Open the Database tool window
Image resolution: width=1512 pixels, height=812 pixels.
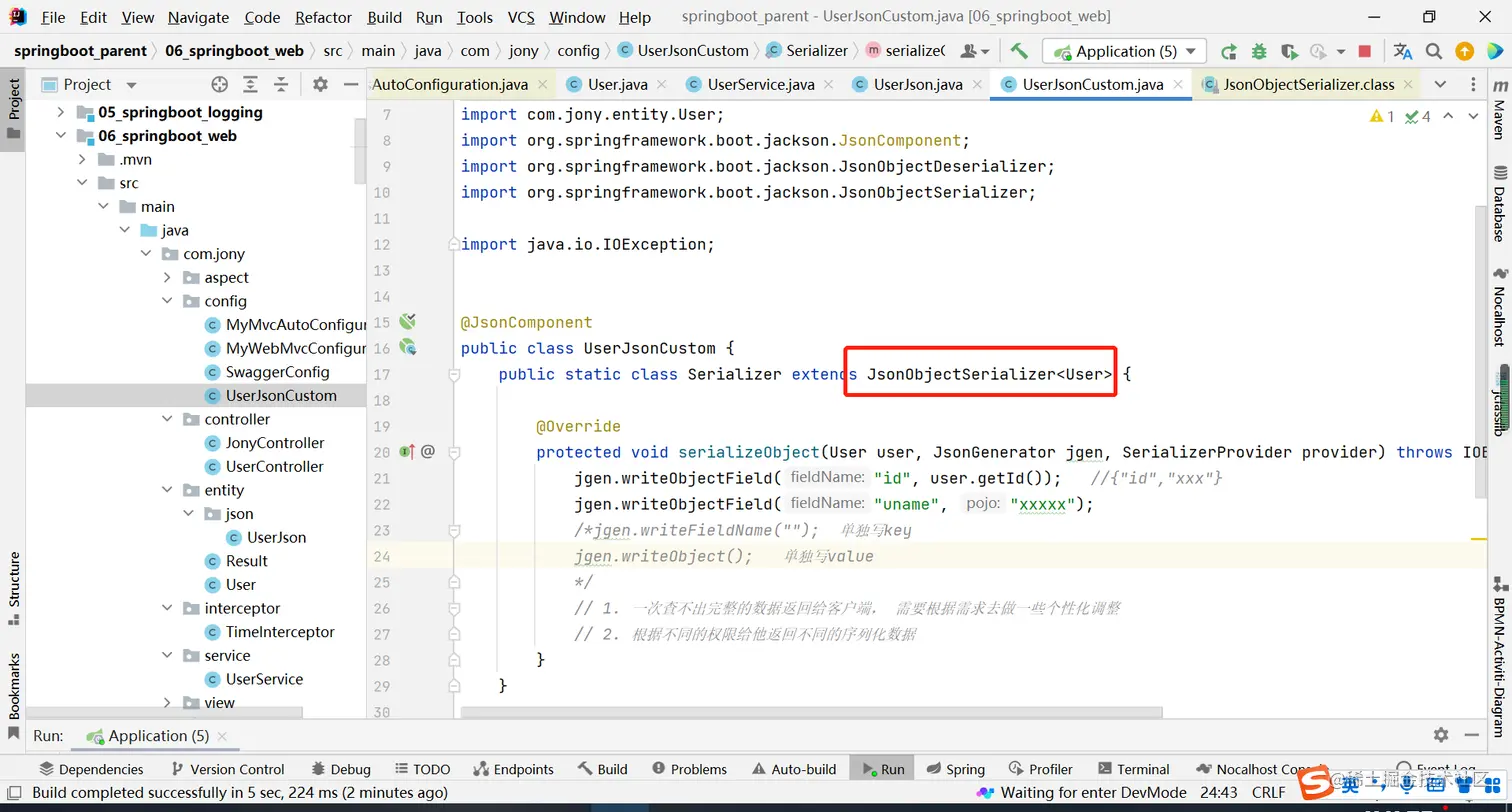1499,205
